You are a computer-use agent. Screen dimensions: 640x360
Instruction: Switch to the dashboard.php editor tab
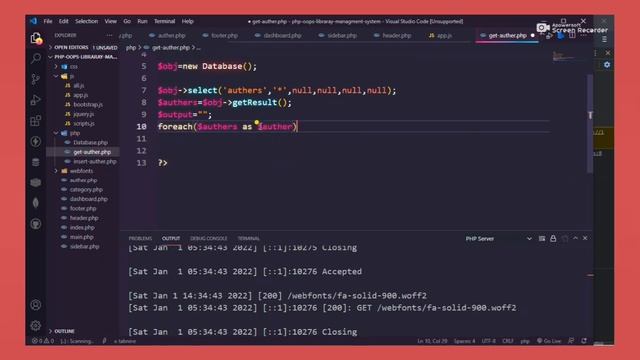click(278, 36)
